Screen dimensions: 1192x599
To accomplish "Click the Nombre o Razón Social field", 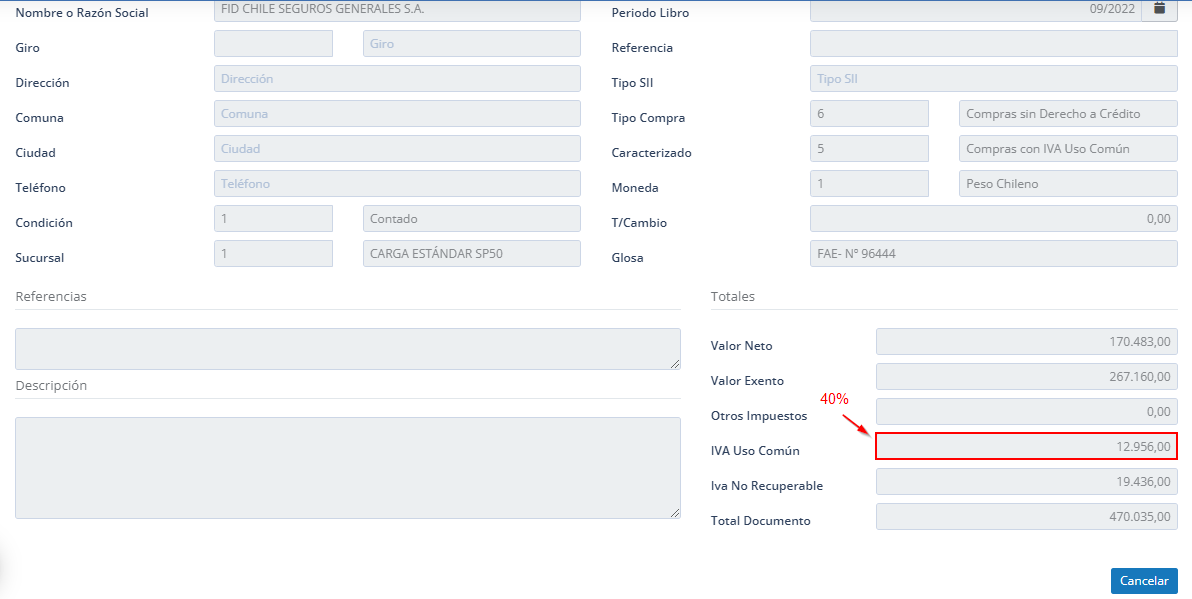I will [x=397, y=10].
